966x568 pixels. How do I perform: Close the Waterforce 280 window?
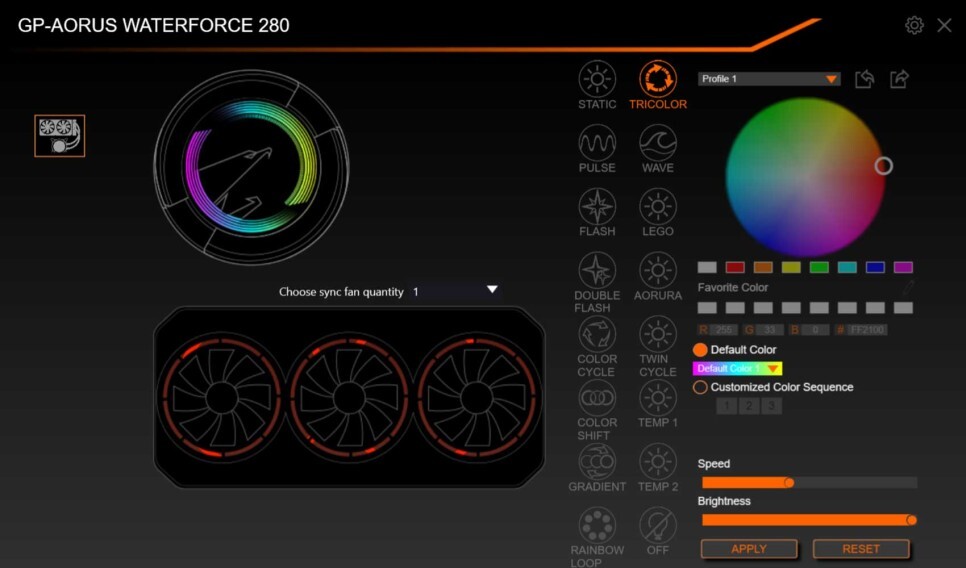[944, 25]
